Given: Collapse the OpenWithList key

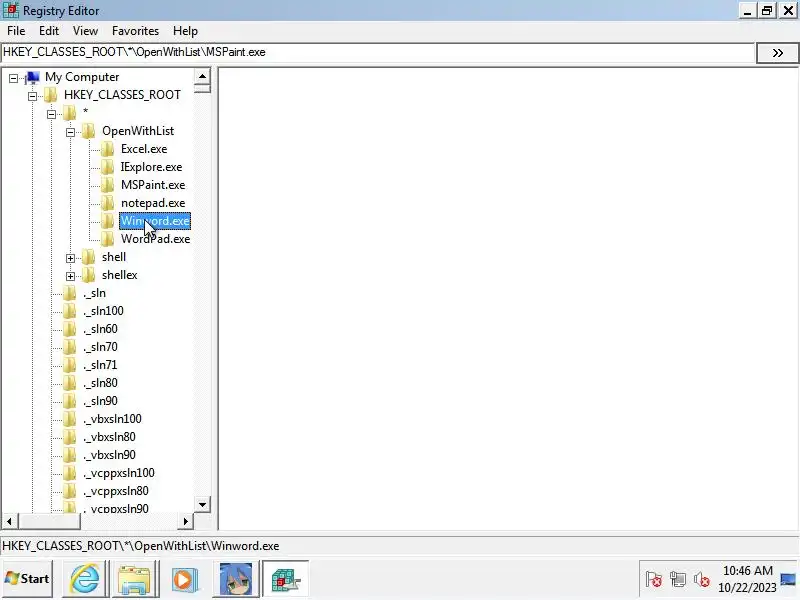Looking at the screenshot, I should [x=70, y=132].
